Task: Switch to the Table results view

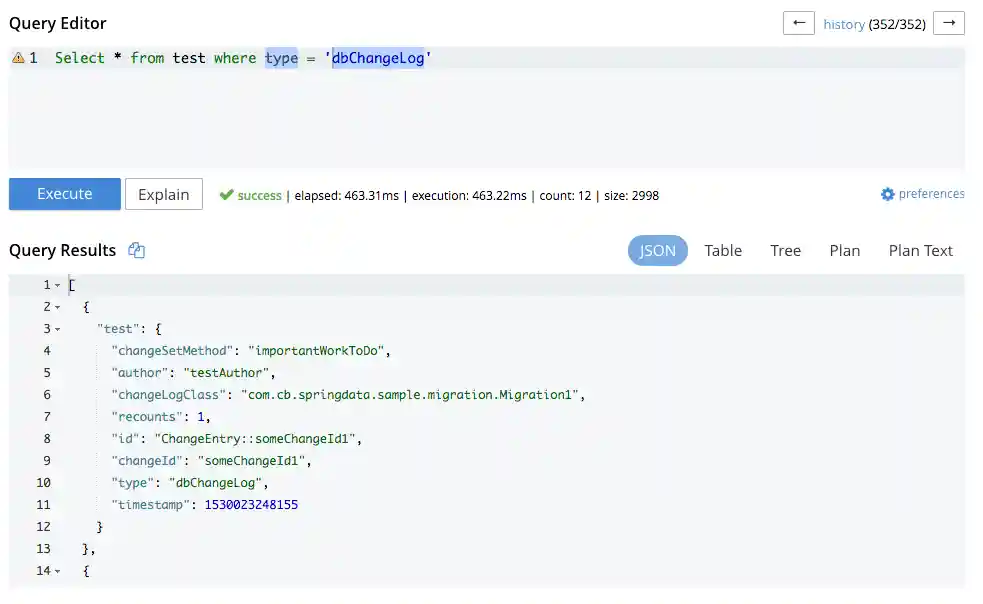Action: (722, 251)
